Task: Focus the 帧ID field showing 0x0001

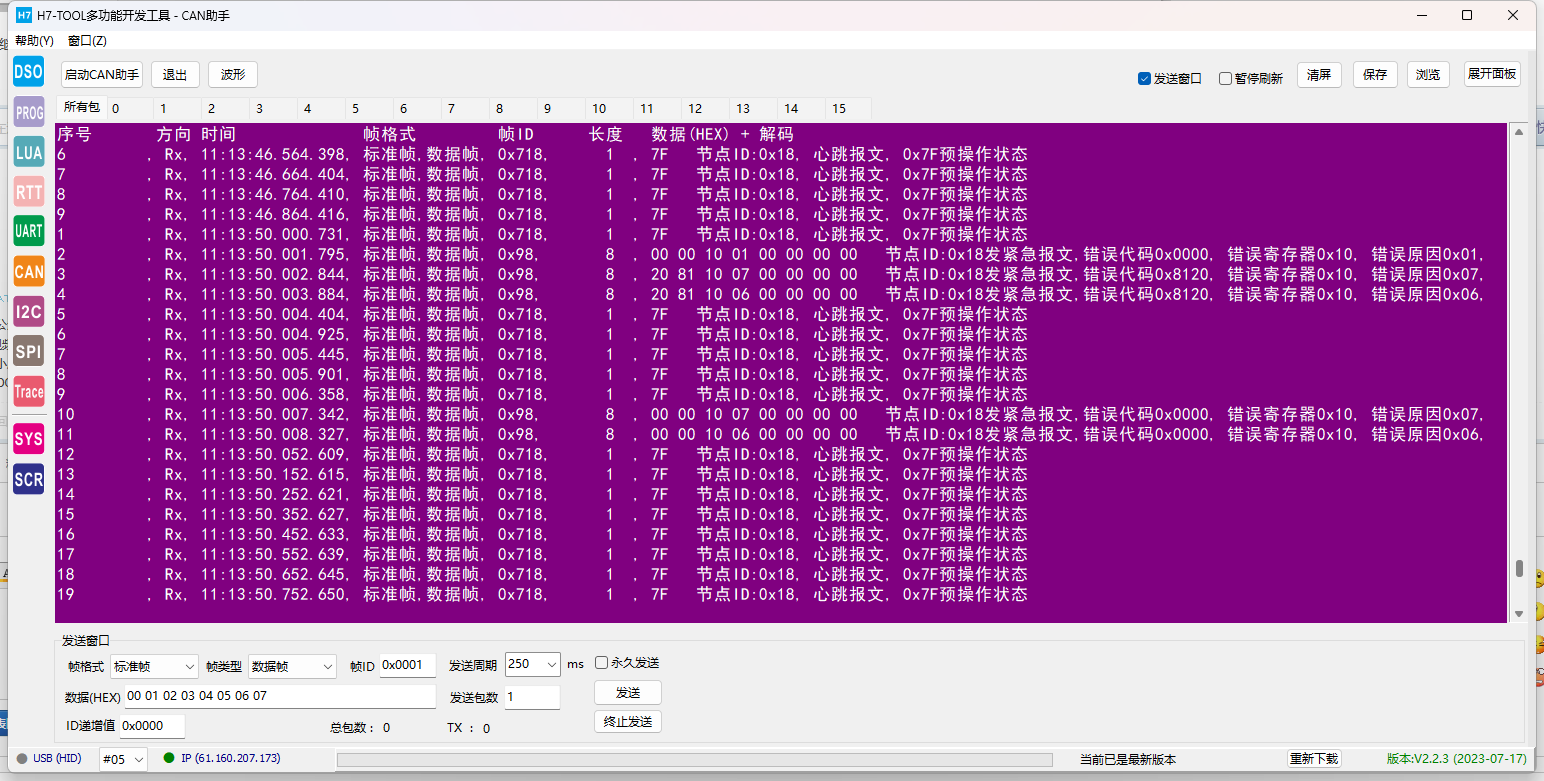Action: (408, 665)
